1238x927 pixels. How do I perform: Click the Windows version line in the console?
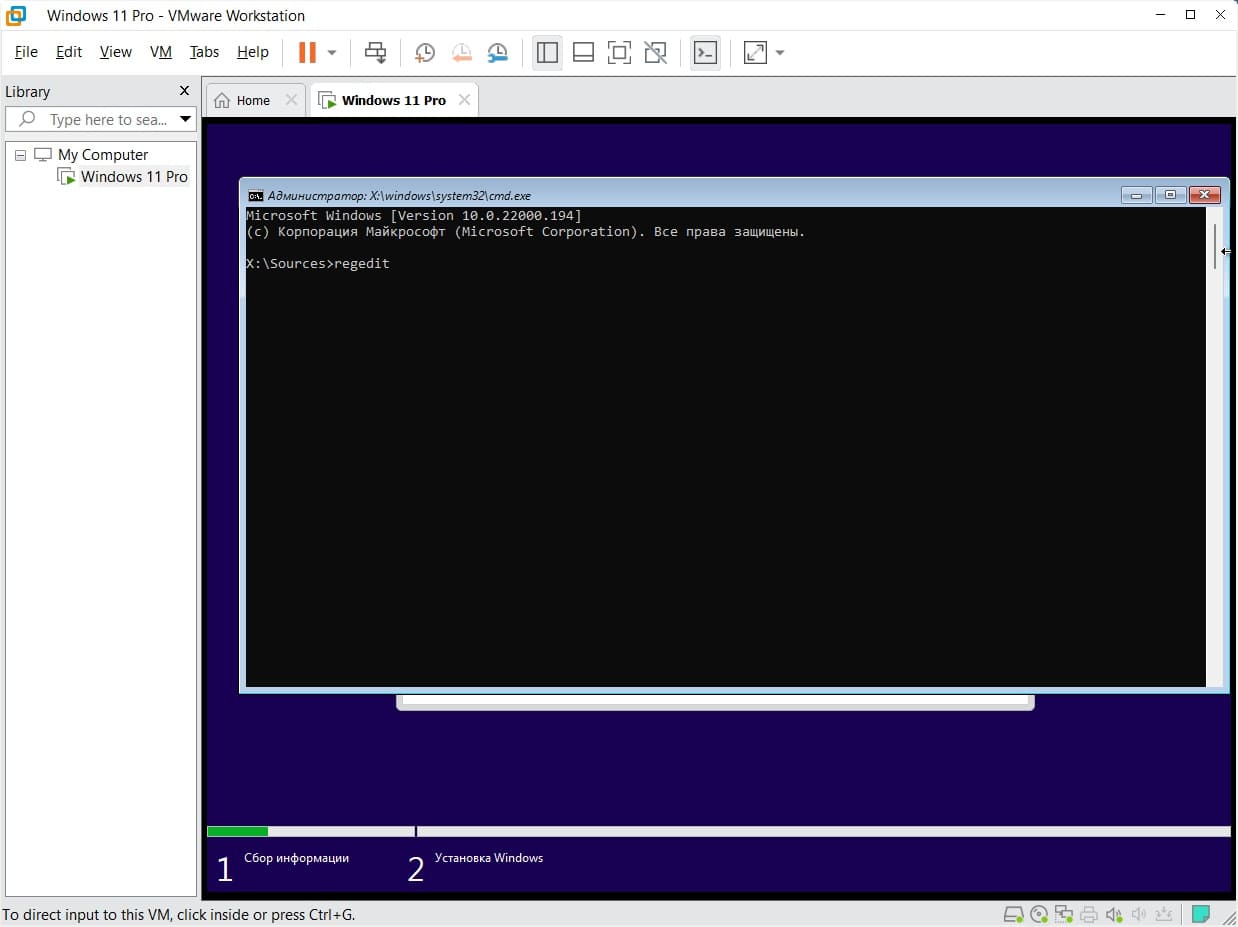[413, 216]
